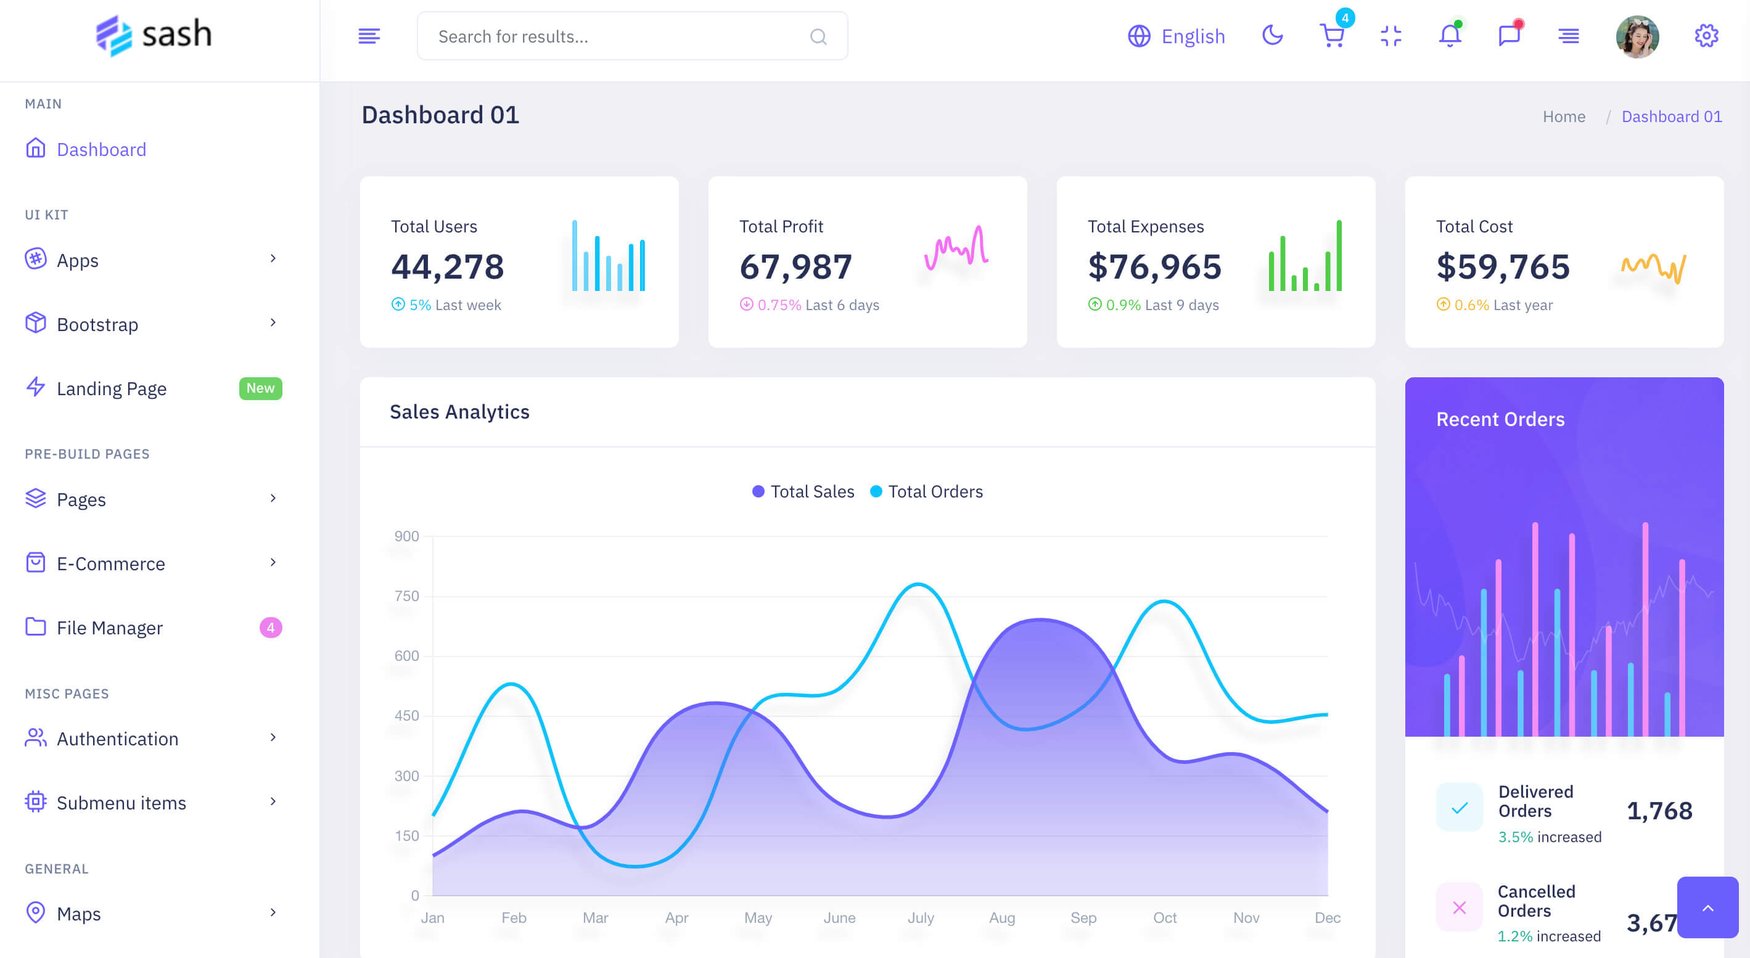
Task: Expand the Apps submenu chevron
Action: coord(273,259)
